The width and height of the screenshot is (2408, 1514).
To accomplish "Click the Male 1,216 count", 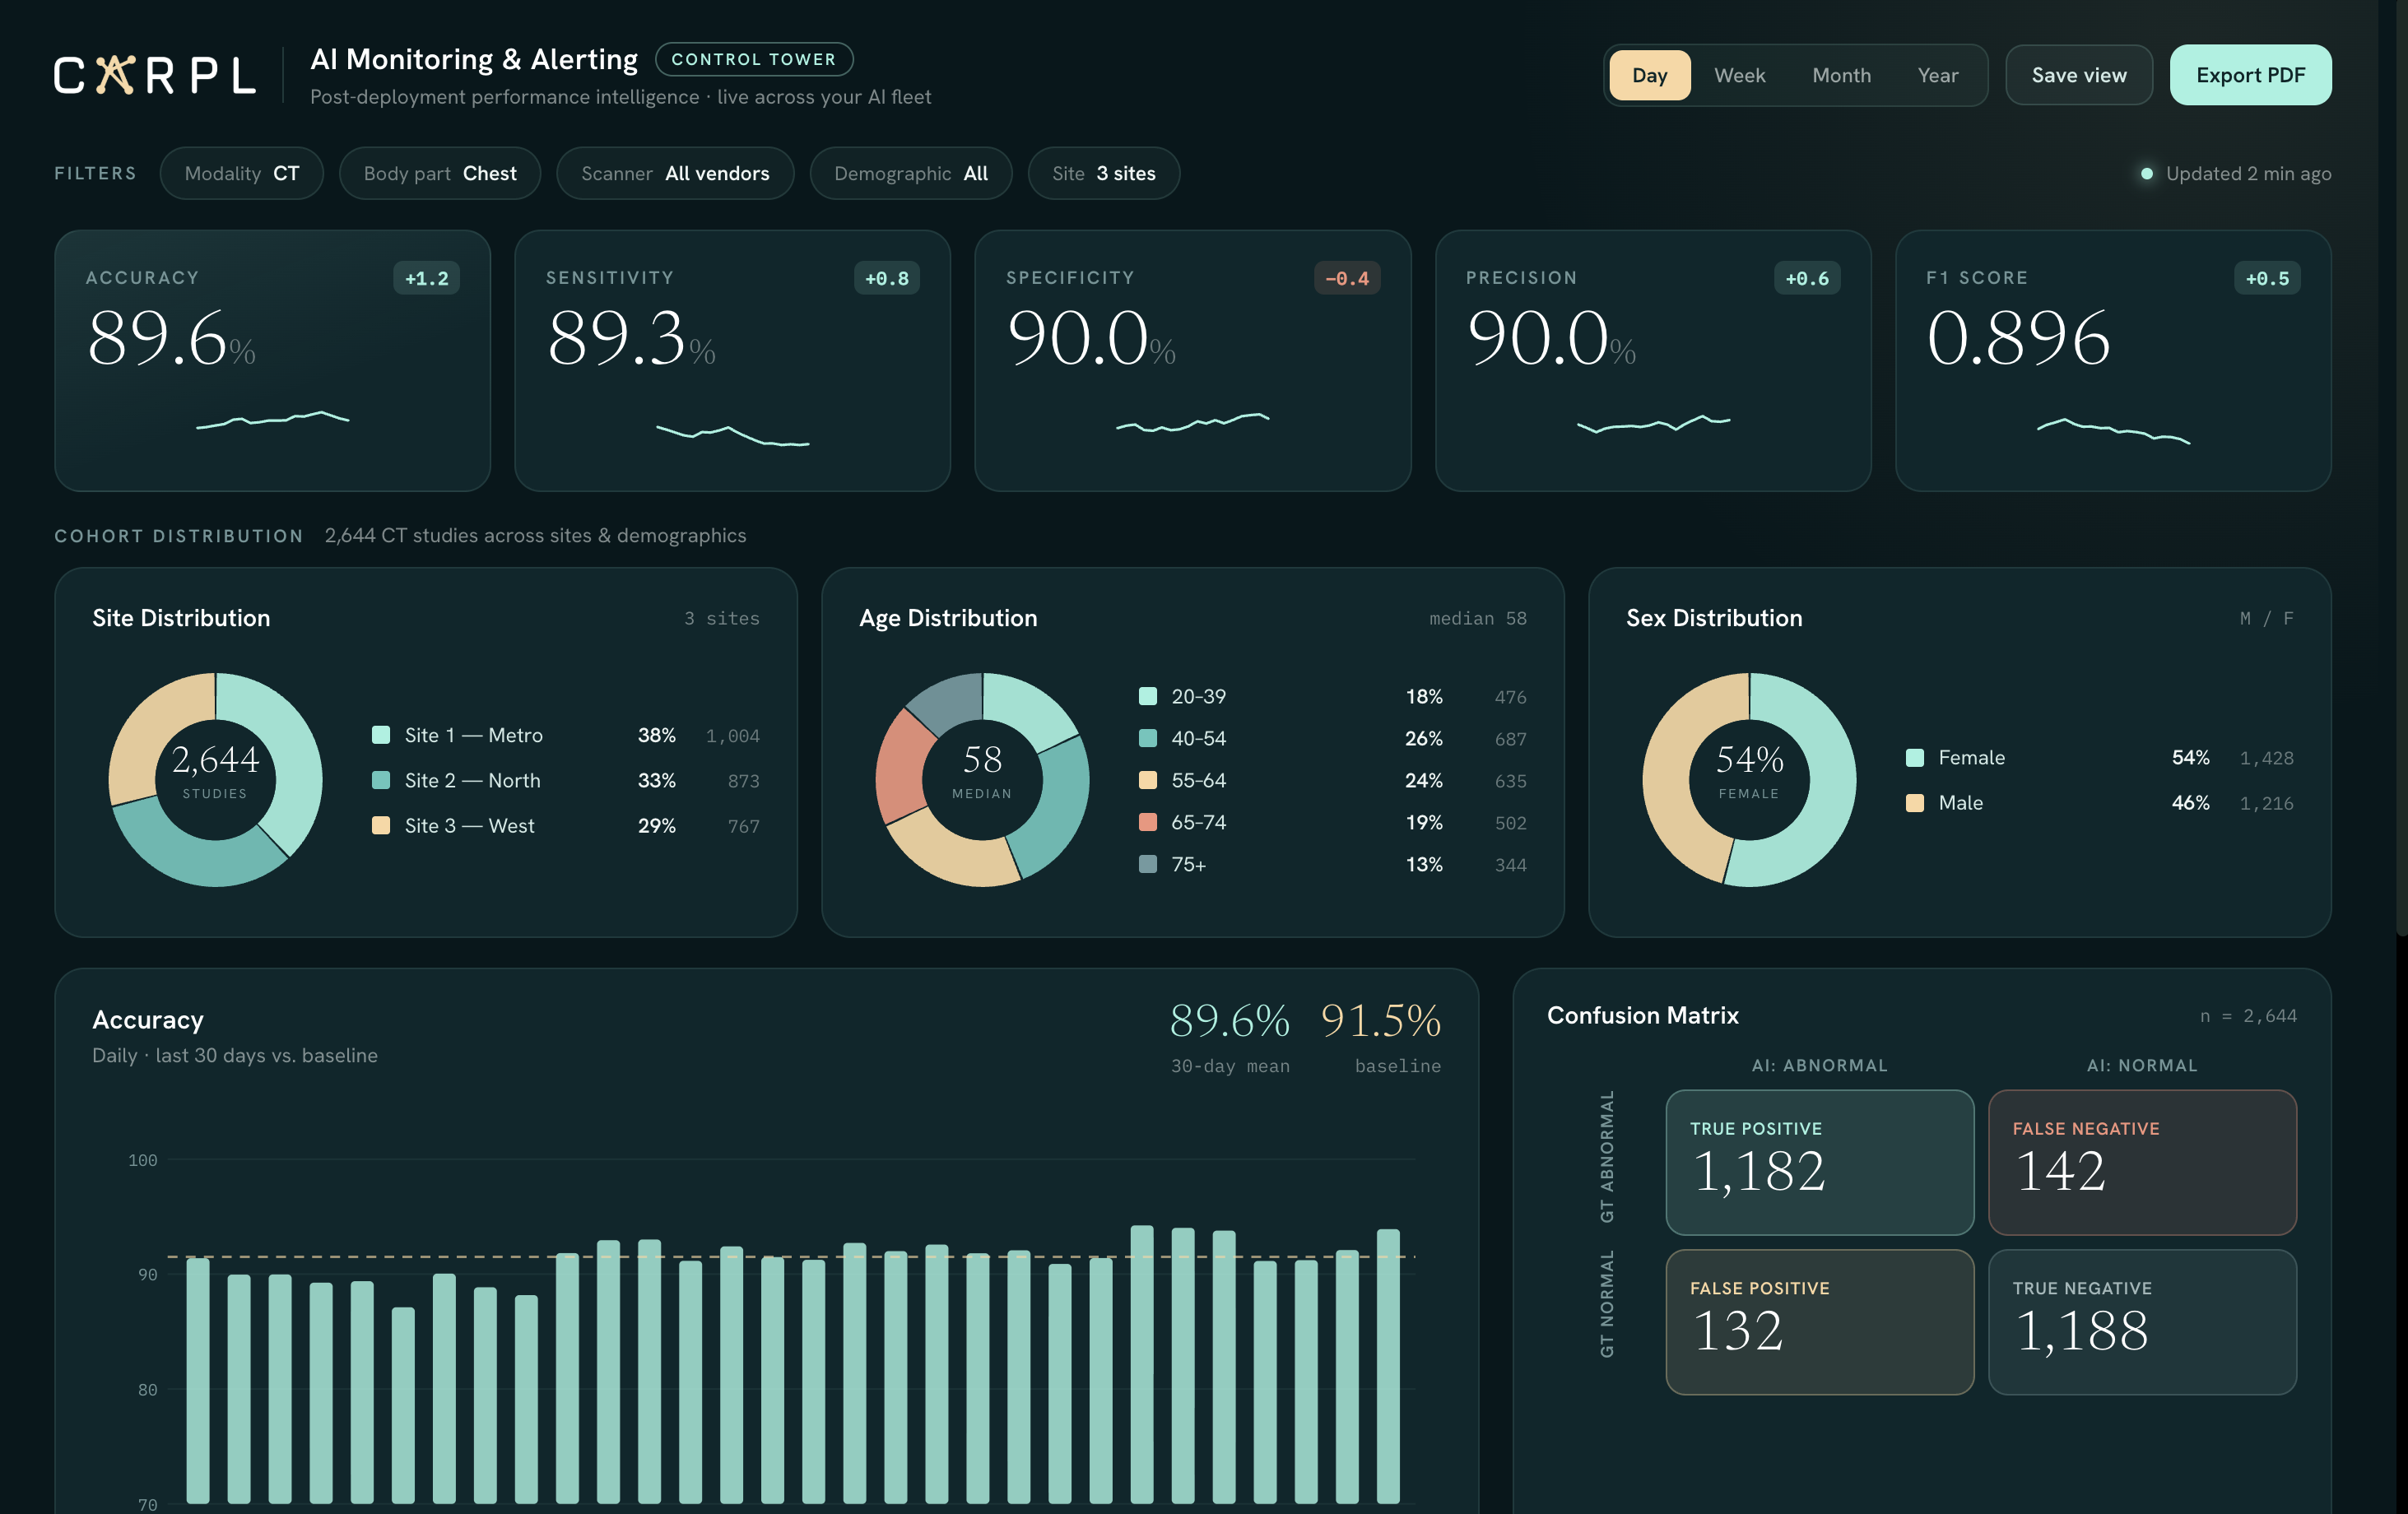I will tap(2266, 803).
